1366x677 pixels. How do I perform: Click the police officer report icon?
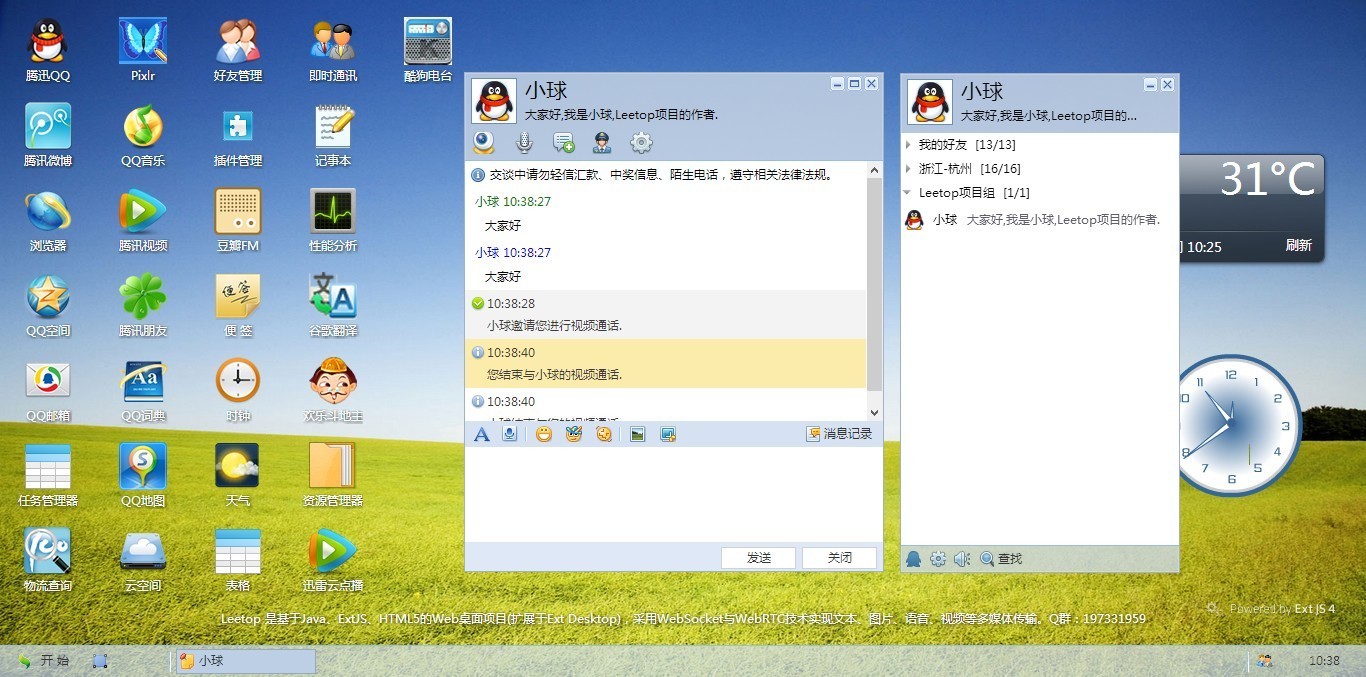[x=602, y=143]
